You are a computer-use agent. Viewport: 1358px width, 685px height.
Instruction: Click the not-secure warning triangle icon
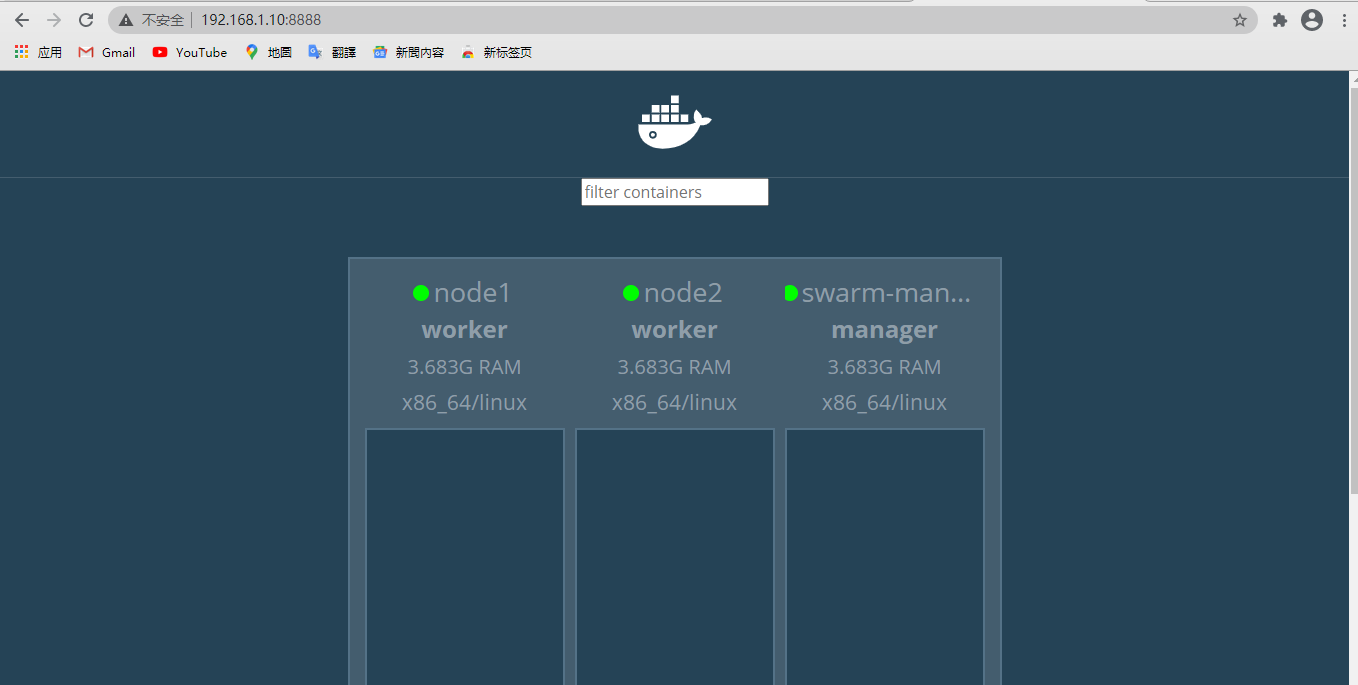126,20
